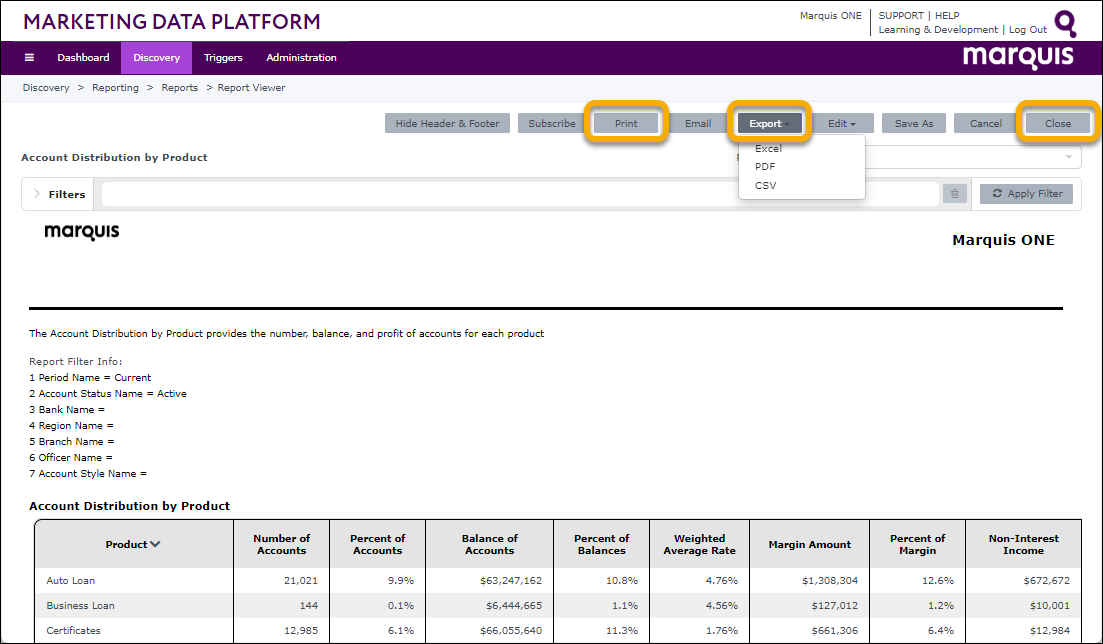
Task: Click the Save As button
Action: point(914,123)
